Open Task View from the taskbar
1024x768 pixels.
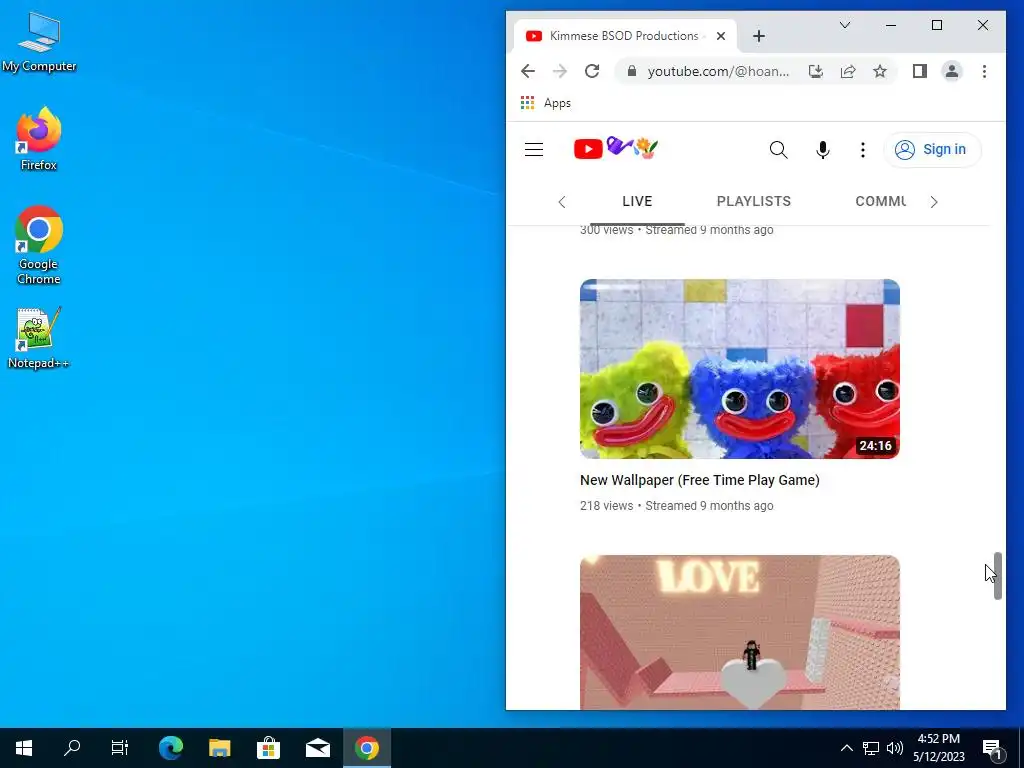(120, 748)
